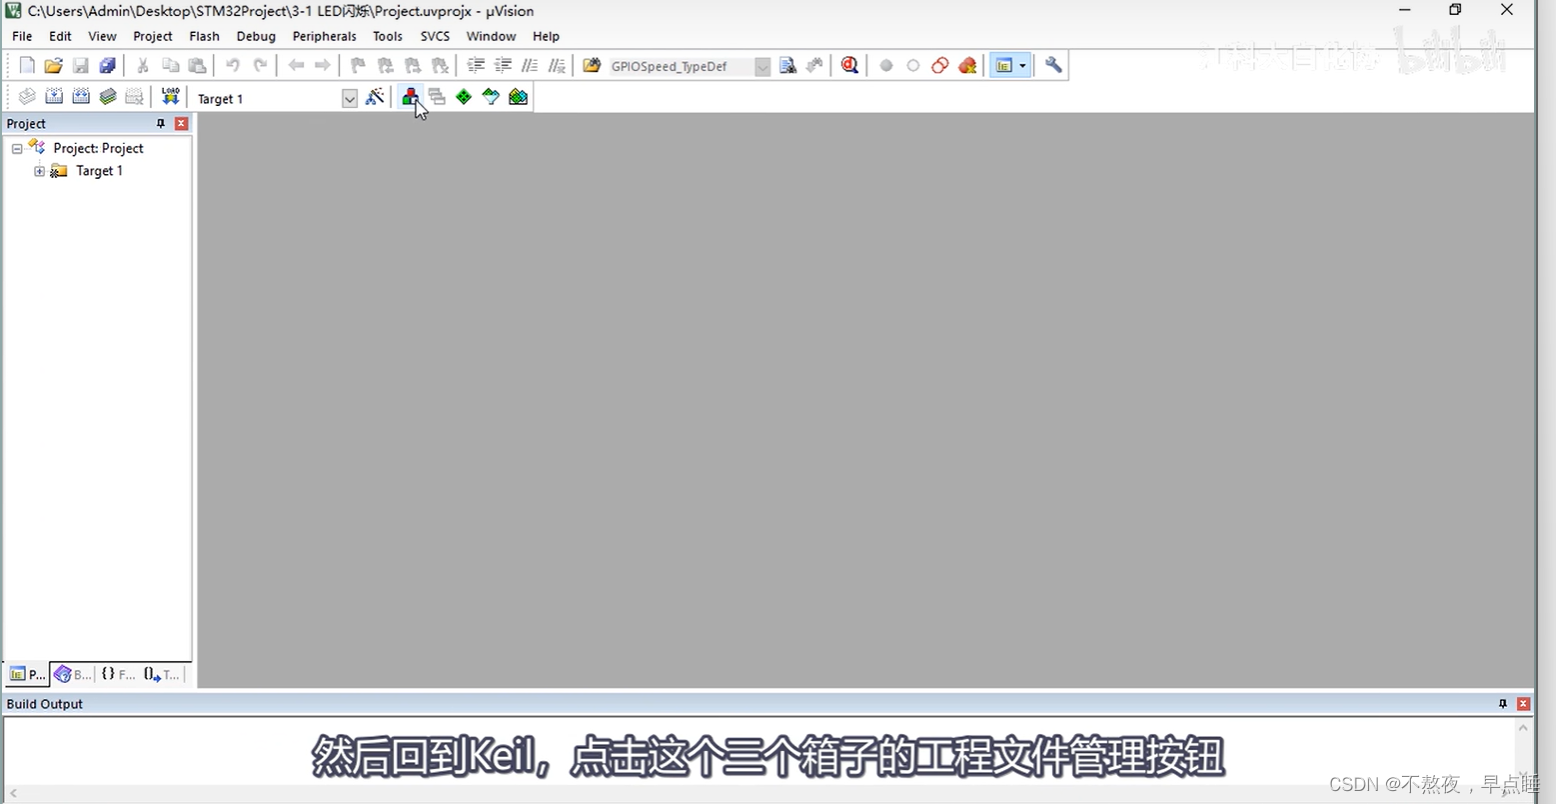Open the Configuration wrench icon
Viewport: 1556px width, 804px height.
tap(1052, 65)
